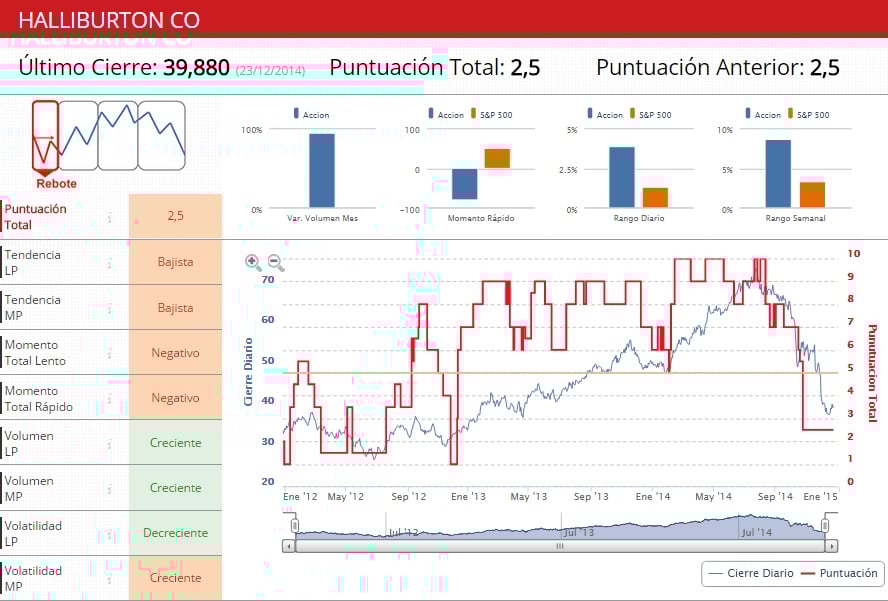
Task: Click the blue bar in Var. Volumen Mes
Action: (x=322, y=171)
